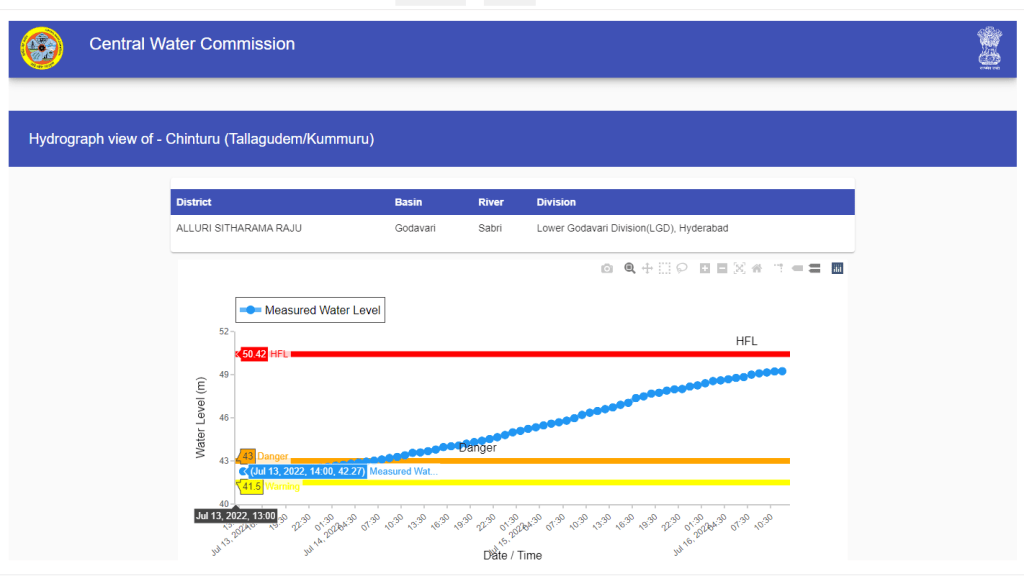Click the Autoscale icon
1024x581 pixels.
click(740, 268)
